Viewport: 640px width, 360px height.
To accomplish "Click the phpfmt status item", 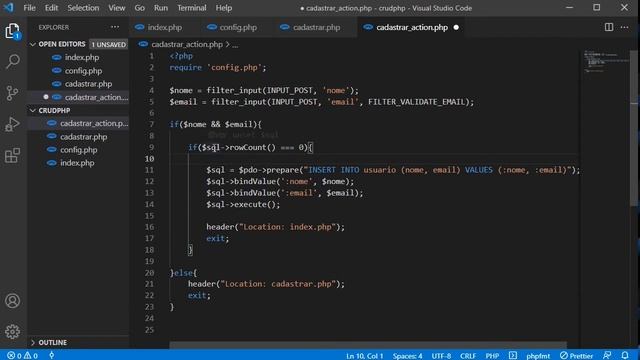I will [x=538, y=356].
